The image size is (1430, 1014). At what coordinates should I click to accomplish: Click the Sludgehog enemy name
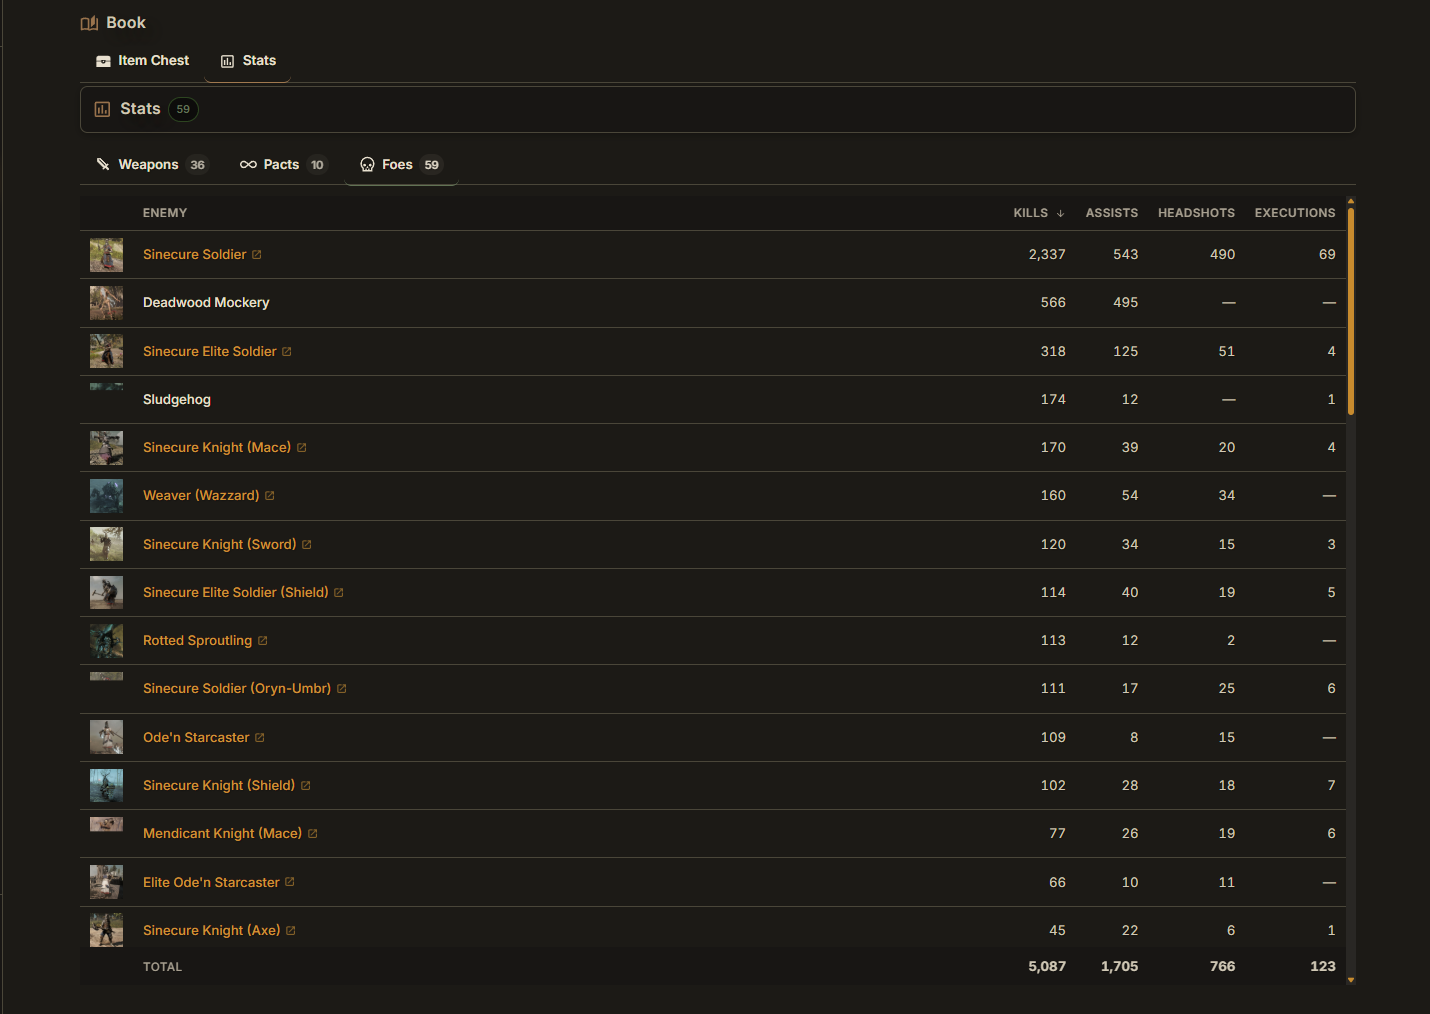(x=177, y=400)
